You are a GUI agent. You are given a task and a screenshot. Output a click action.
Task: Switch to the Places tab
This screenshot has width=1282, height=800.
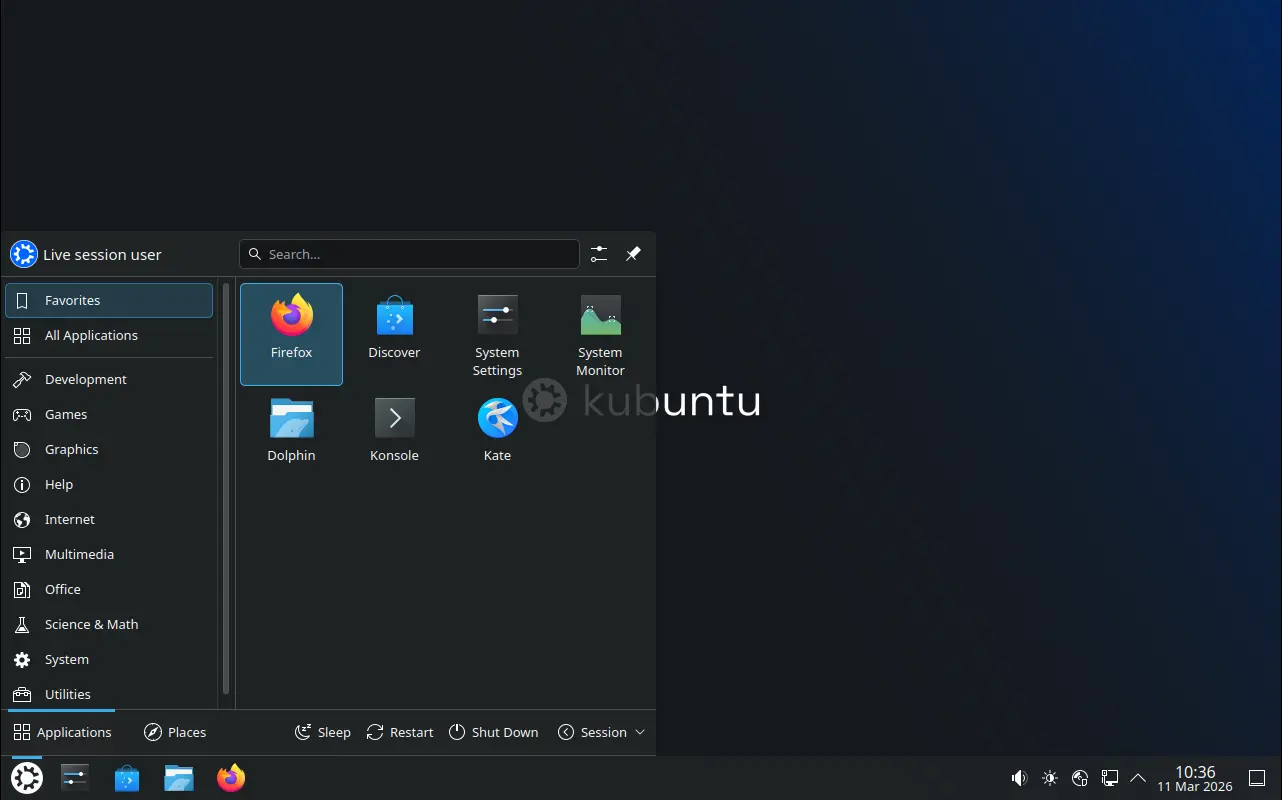pos(175,732)
